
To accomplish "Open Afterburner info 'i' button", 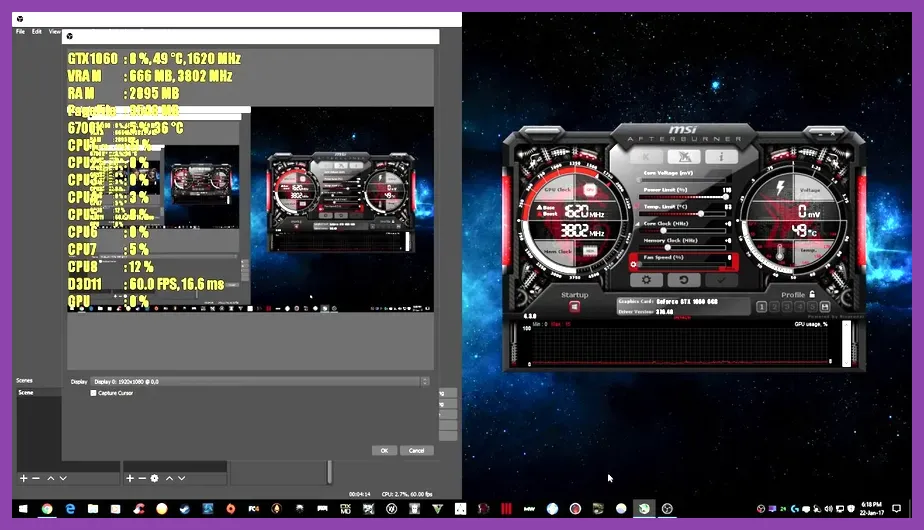I will pos(721,157).
